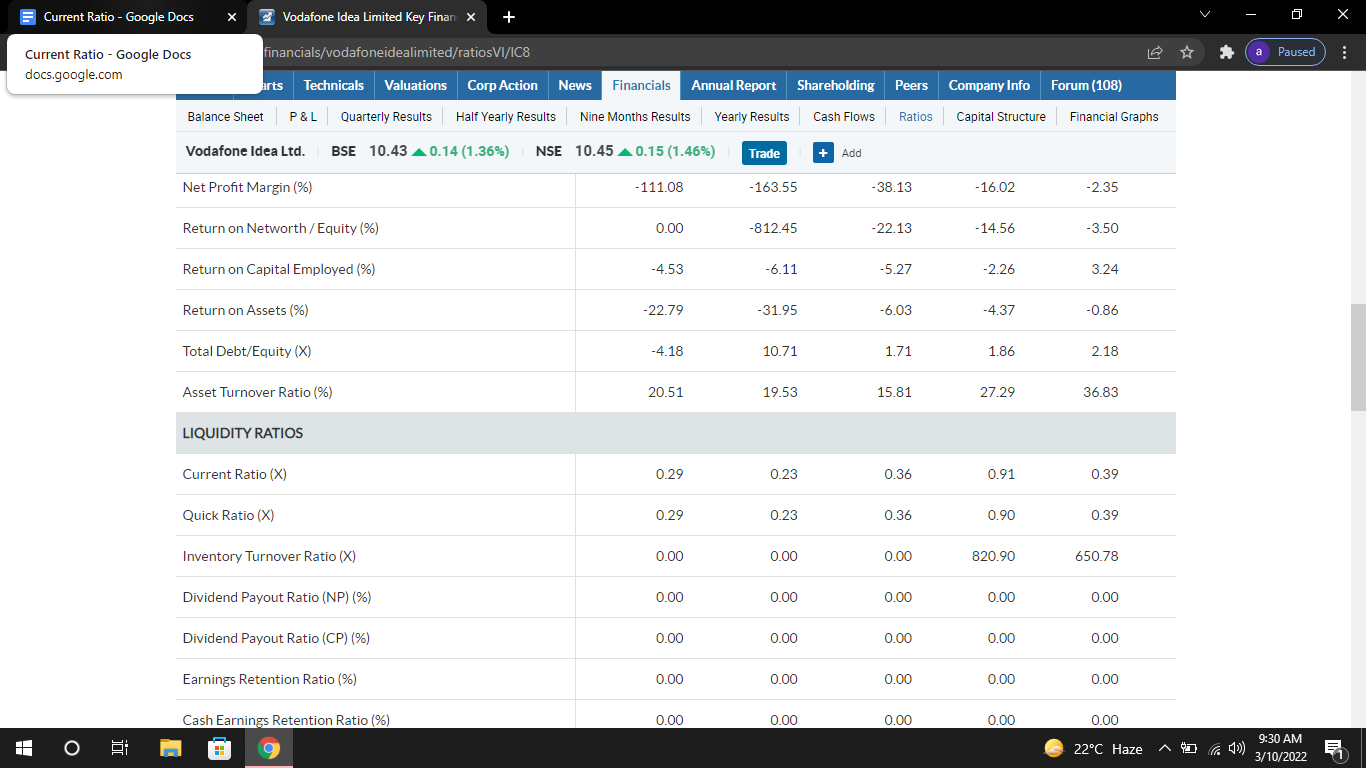Open File Explorer from the taskbar
Viewport: 1366px width, 768px height.
(171, 748)
